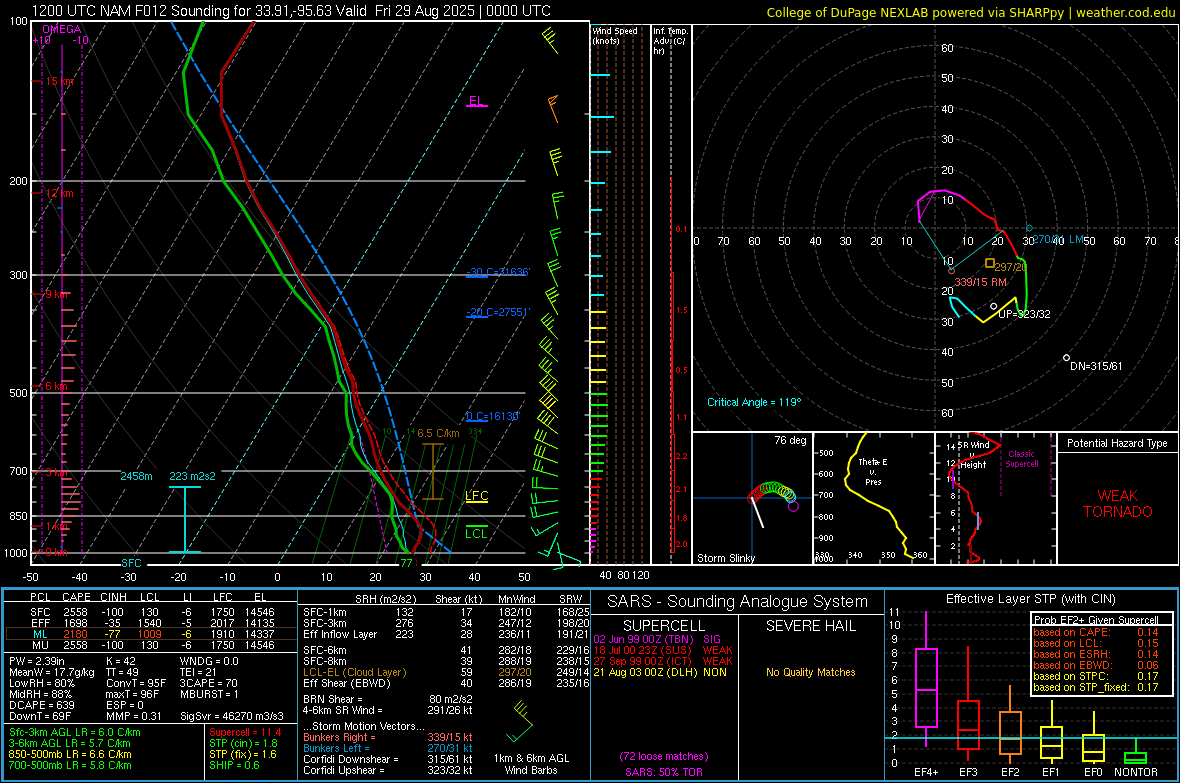Screen dimensions: 1180x783
Task: Click the 18 Jul 00 23Z (SUS) WEAK analogue
Action: click(x=663, y=650)
